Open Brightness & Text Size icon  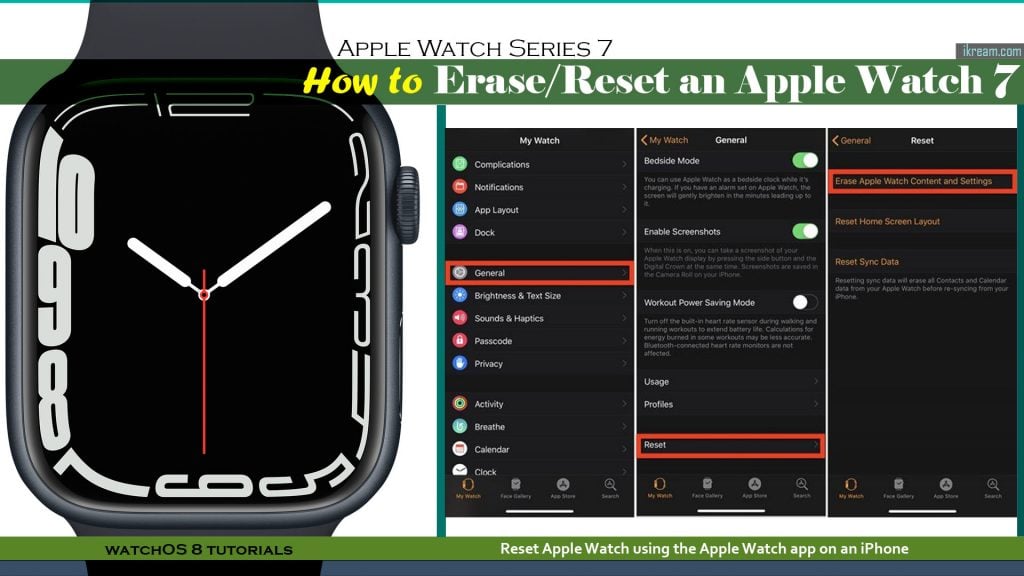pos(460,295)
